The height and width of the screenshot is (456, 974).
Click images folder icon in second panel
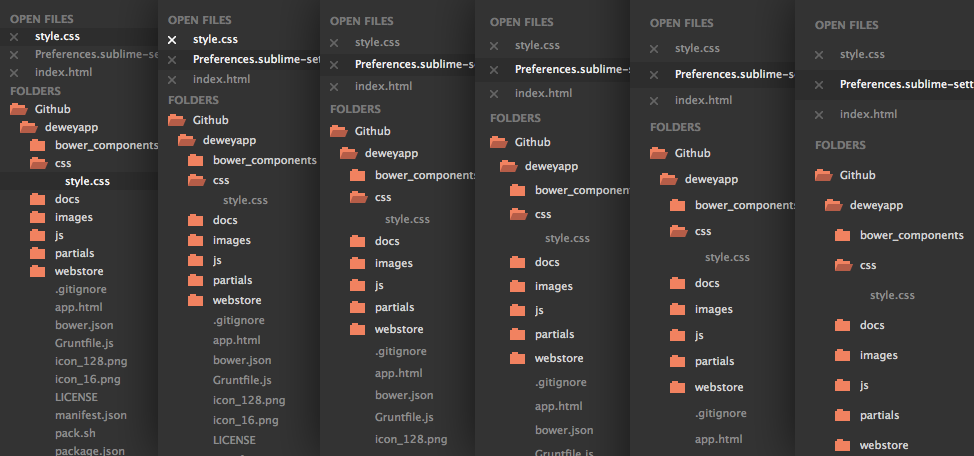coord(196,240)
